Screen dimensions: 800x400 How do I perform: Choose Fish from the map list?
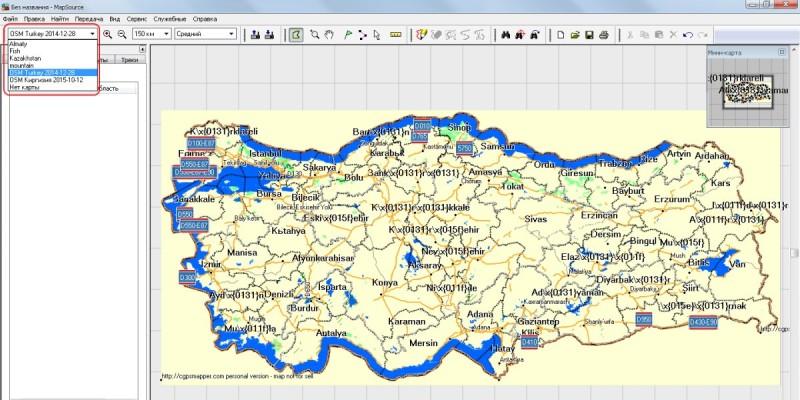52,51
